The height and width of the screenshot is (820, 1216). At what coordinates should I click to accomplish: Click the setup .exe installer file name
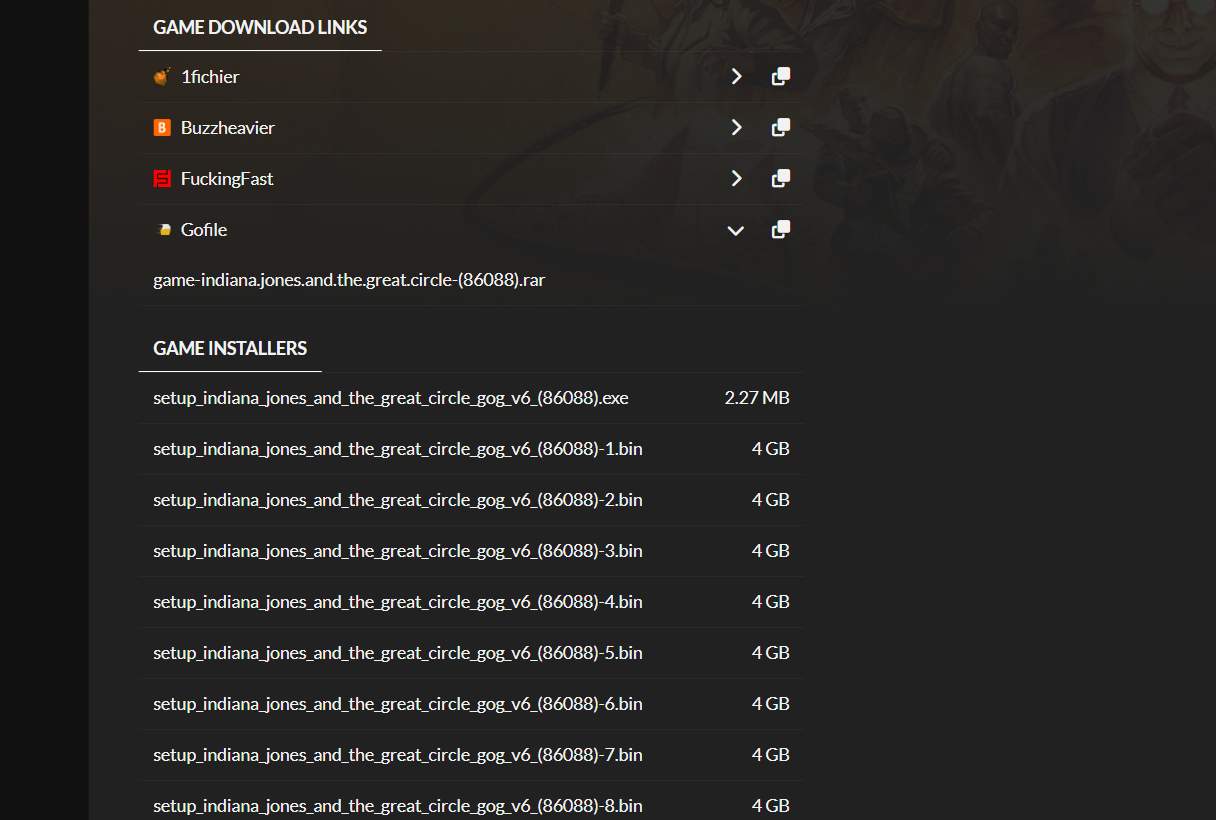(x=391, y=398)
